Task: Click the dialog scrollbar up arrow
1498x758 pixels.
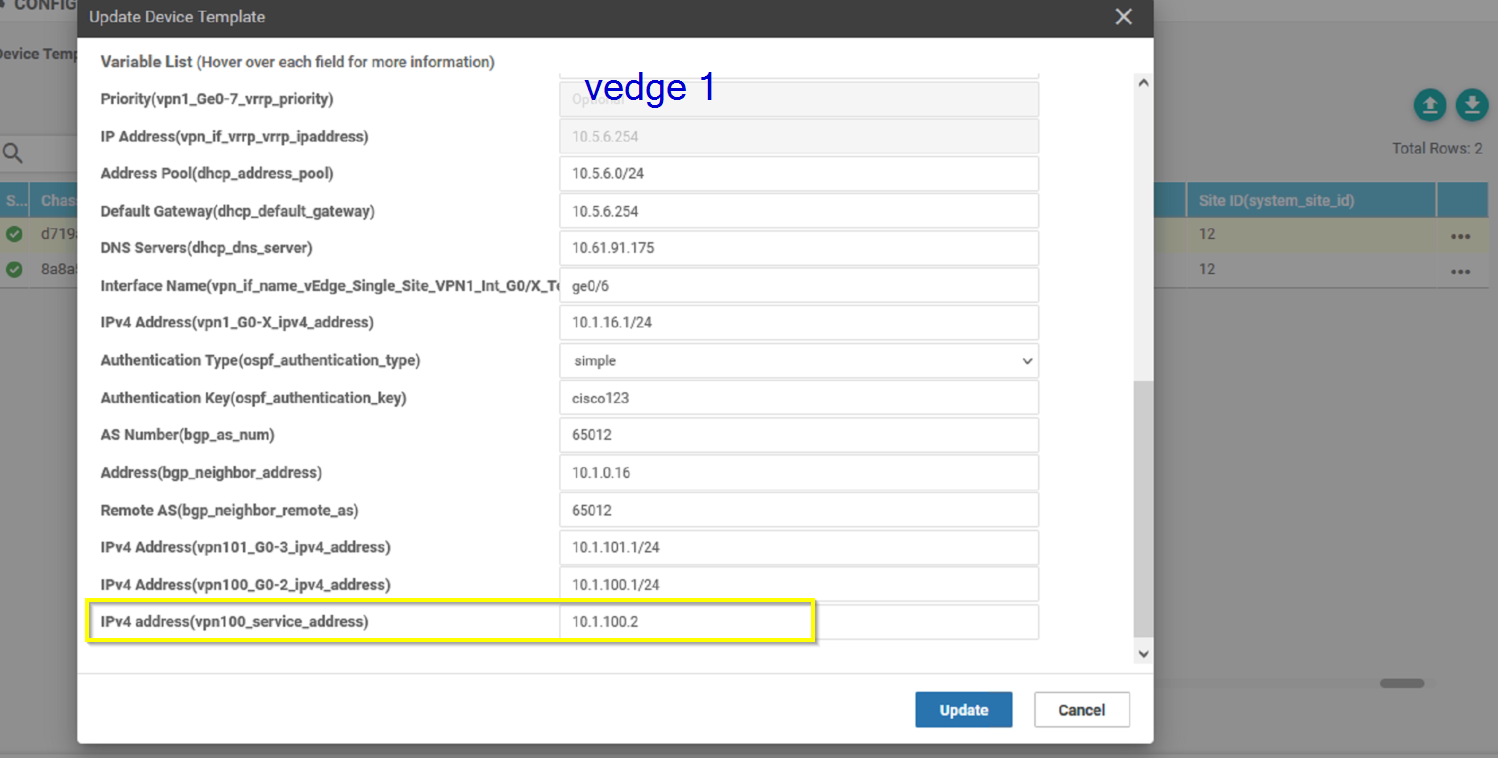Action: click(1144, 84)
